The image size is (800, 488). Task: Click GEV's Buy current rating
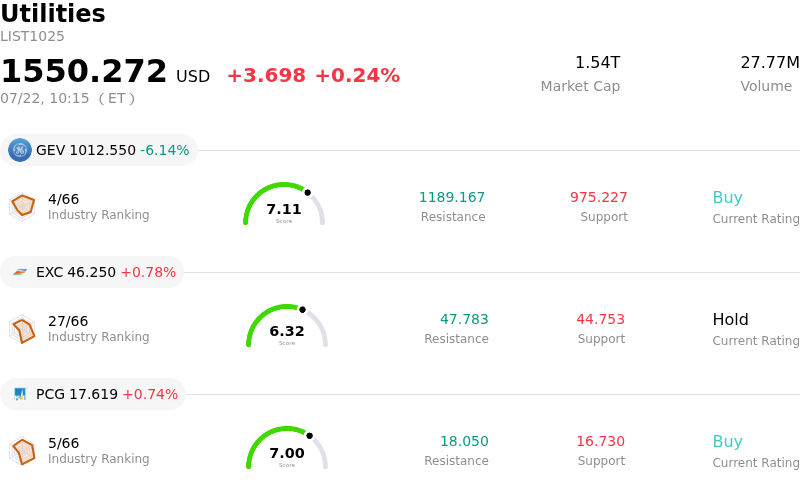pyautogui.click(x=728, y=198)
